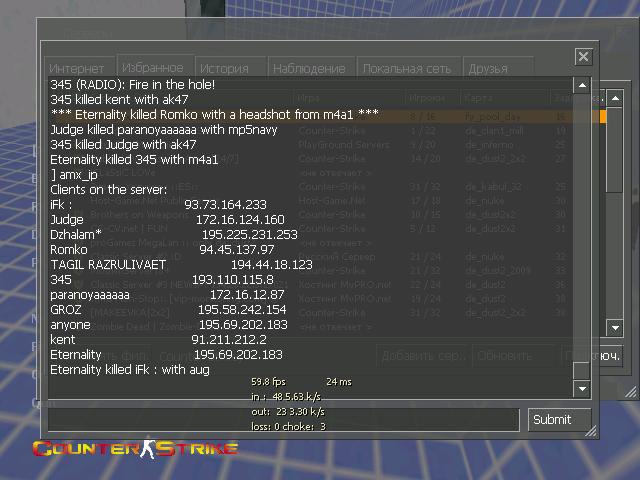
Task: Click 'Judge killed paranoyaaaaaa with mp5navy' line
Action: 164,130
